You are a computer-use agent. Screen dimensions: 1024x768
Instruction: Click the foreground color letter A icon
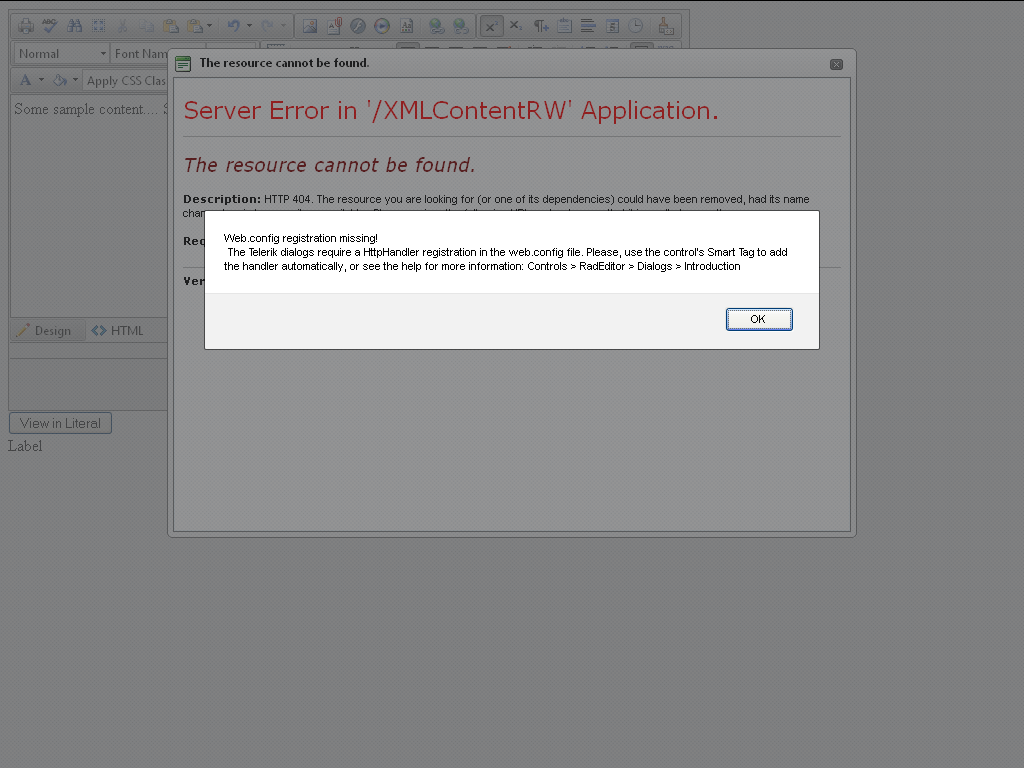point(25,80)
